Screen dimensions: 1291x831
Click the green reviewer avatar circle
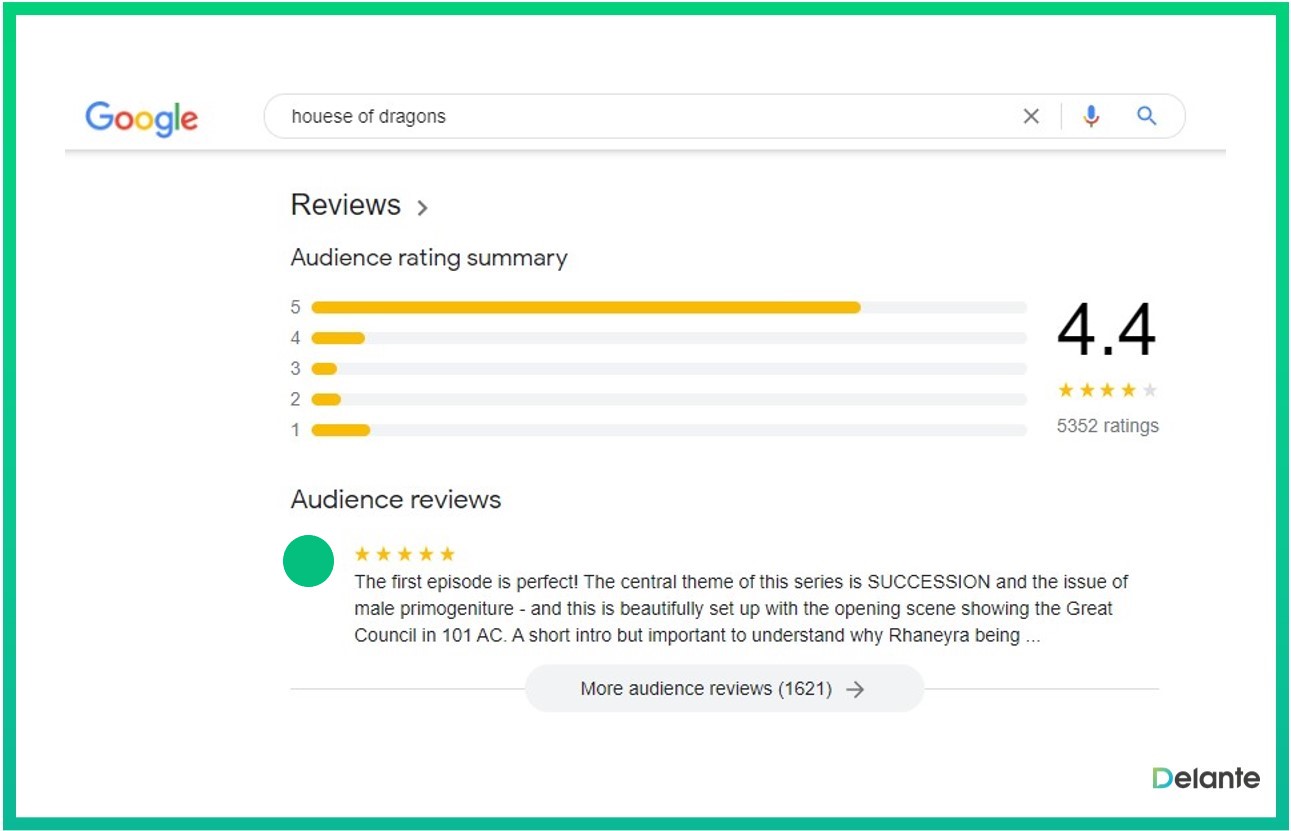click(x=308, y=561)
